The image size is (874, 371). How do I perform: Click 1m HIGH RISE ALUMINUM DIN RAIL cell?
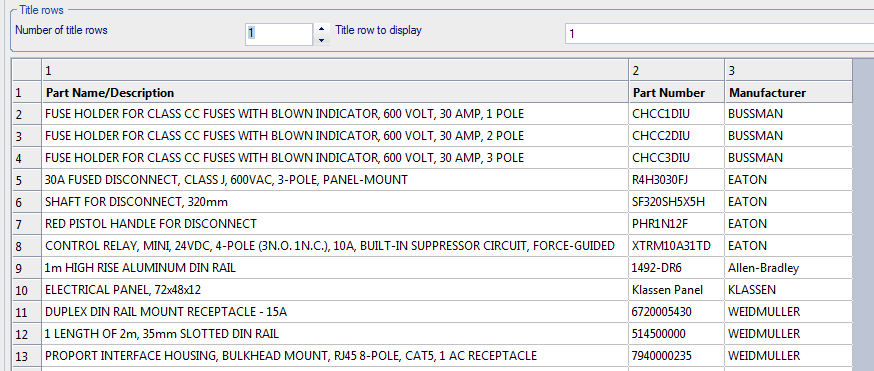(x=334, y=268)
